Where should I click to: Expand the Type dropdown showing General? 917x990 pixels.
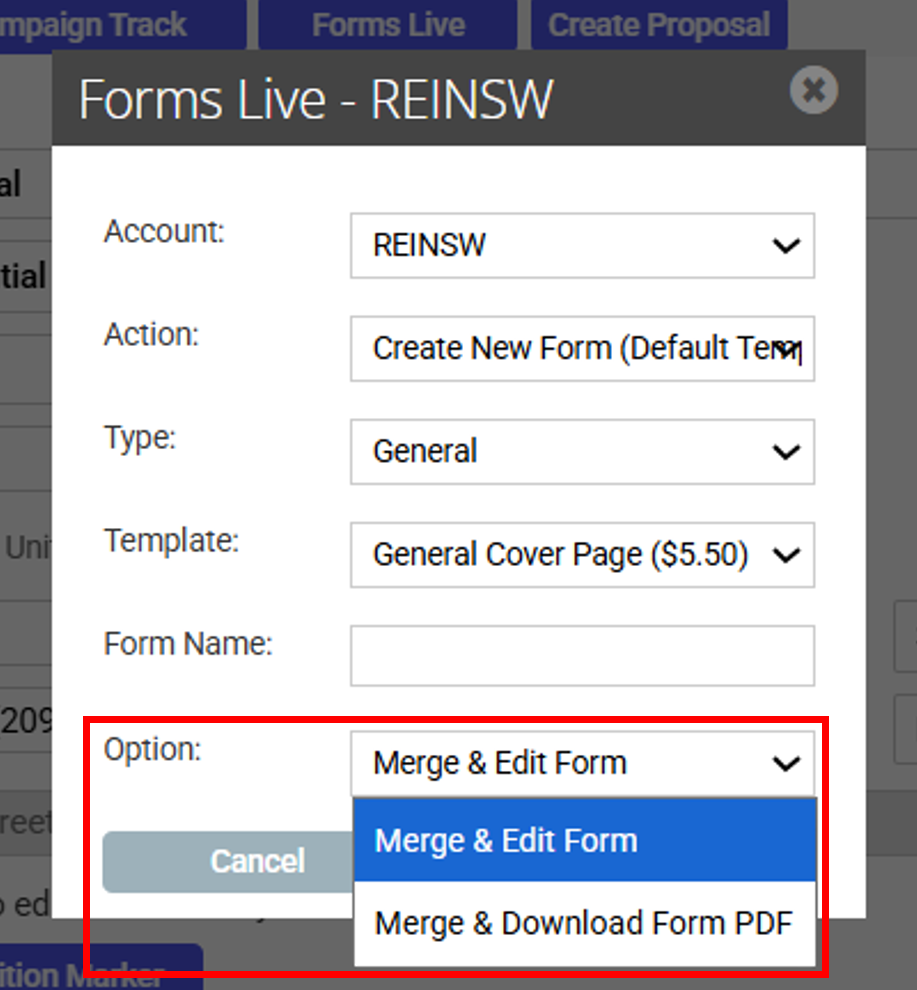582,451
